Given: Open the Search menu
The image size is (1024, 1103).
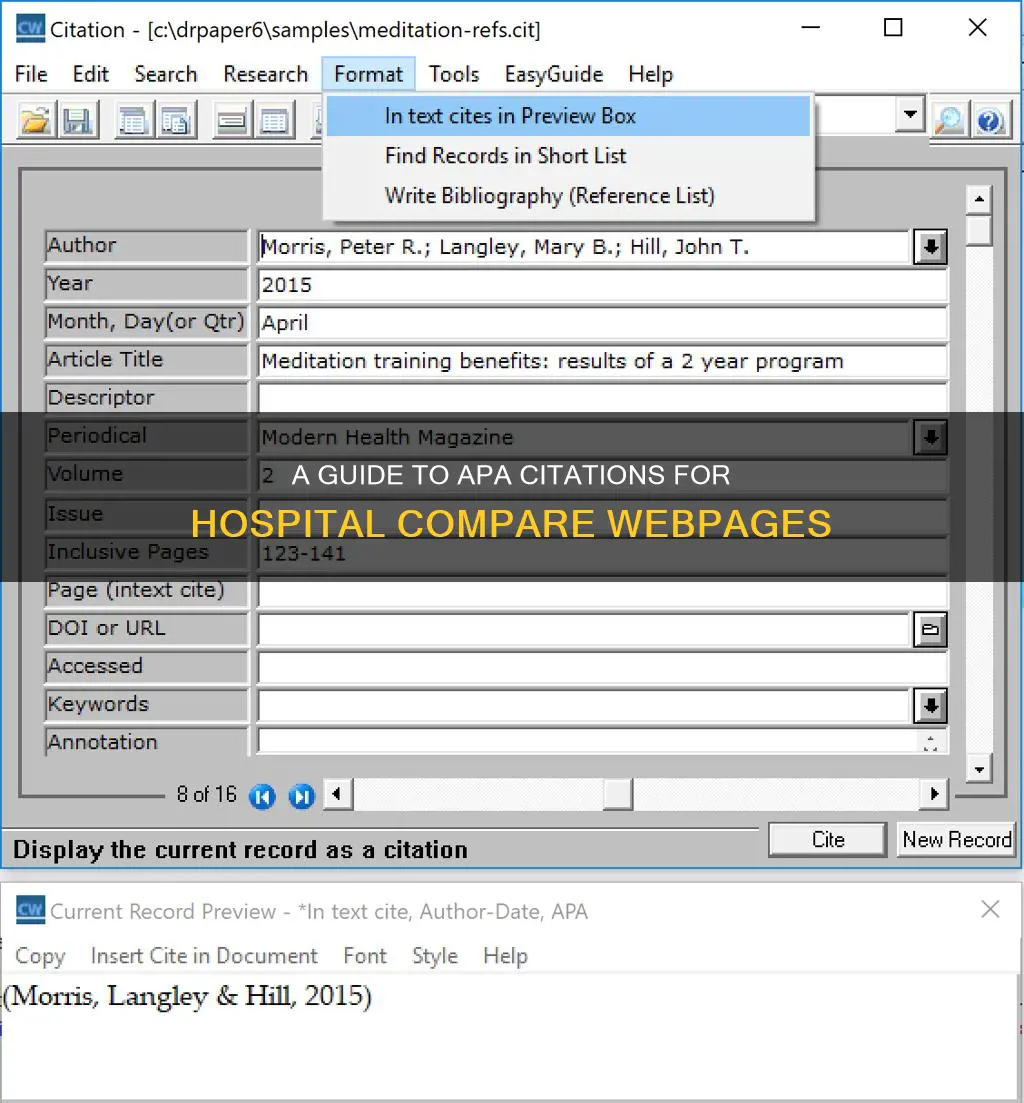Looking at the screenshot, I should coord(166,74).
